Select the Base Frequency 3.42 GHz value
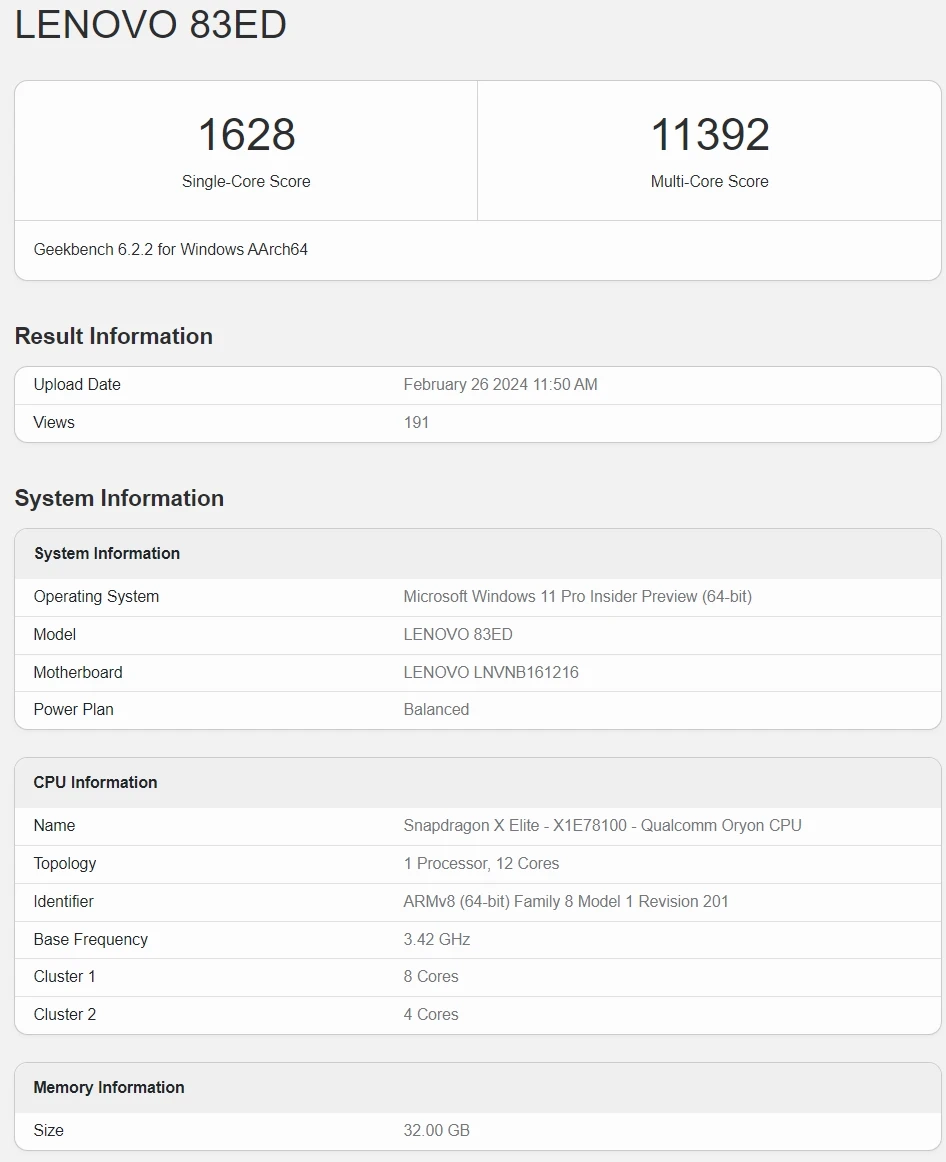 (437, 939)
